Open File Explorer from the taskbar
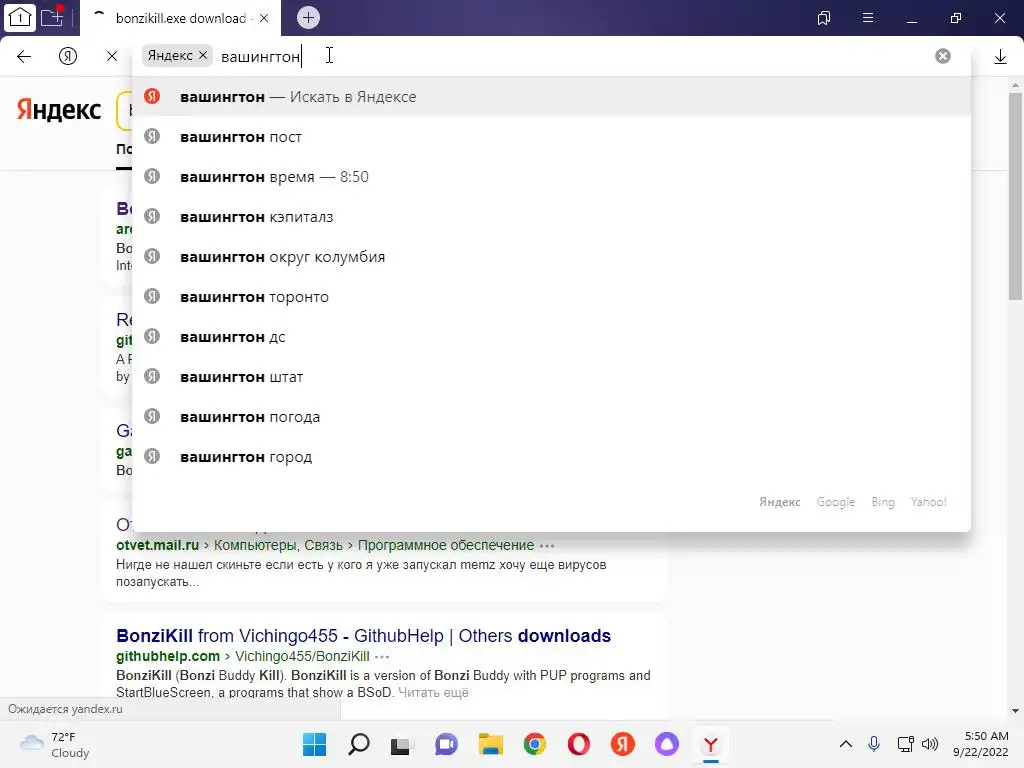 point(490,744)
